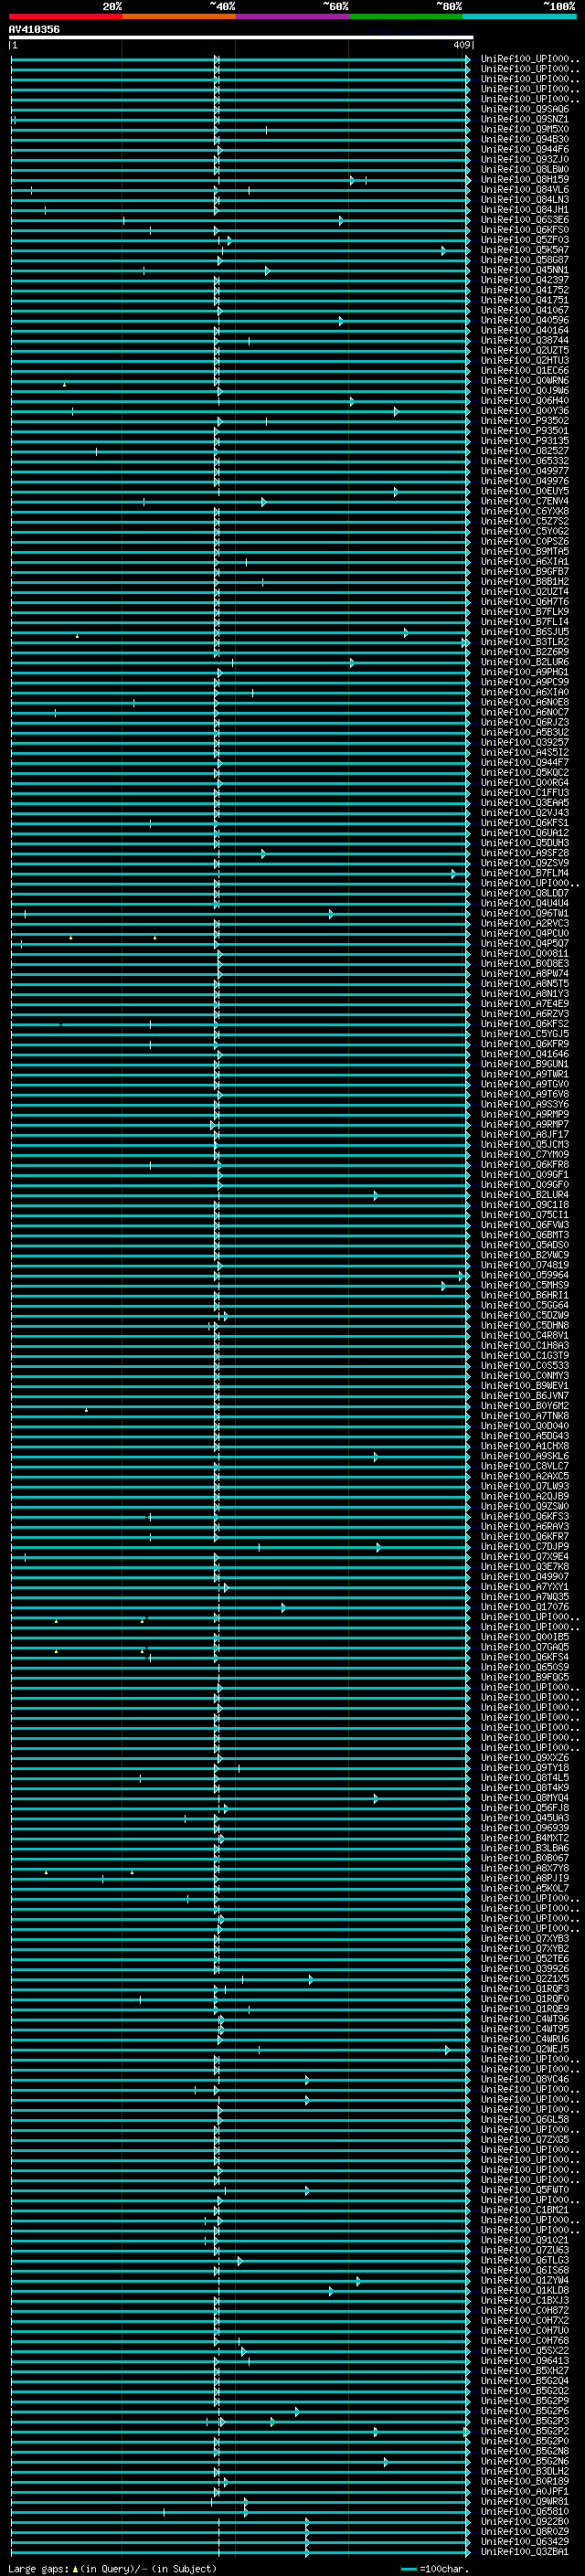Open the UniRef100_B6SJU5 hit
This screenshot has width=585, height=2576.
pyautogui.click(x=525, y=632)
